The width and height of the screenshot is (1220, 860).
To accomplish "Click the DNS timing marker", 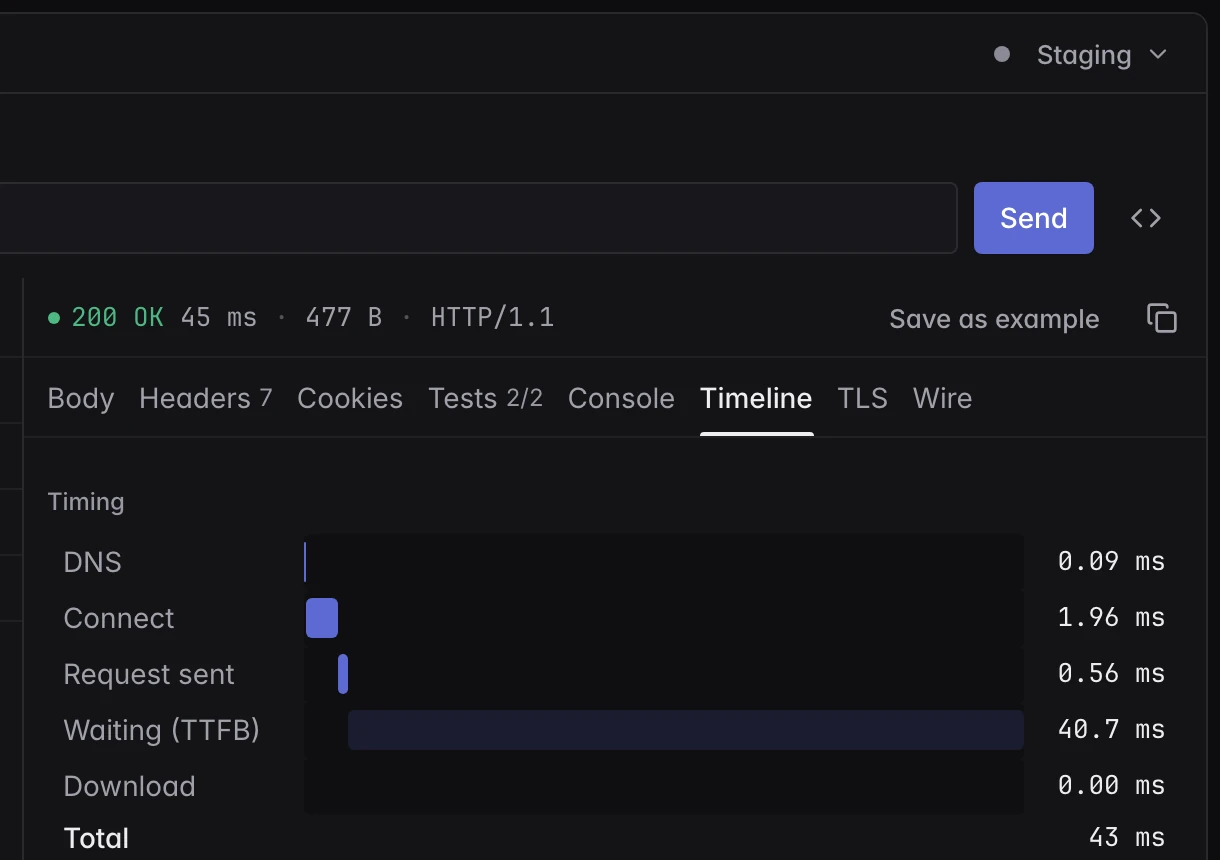I will [305, 562].
